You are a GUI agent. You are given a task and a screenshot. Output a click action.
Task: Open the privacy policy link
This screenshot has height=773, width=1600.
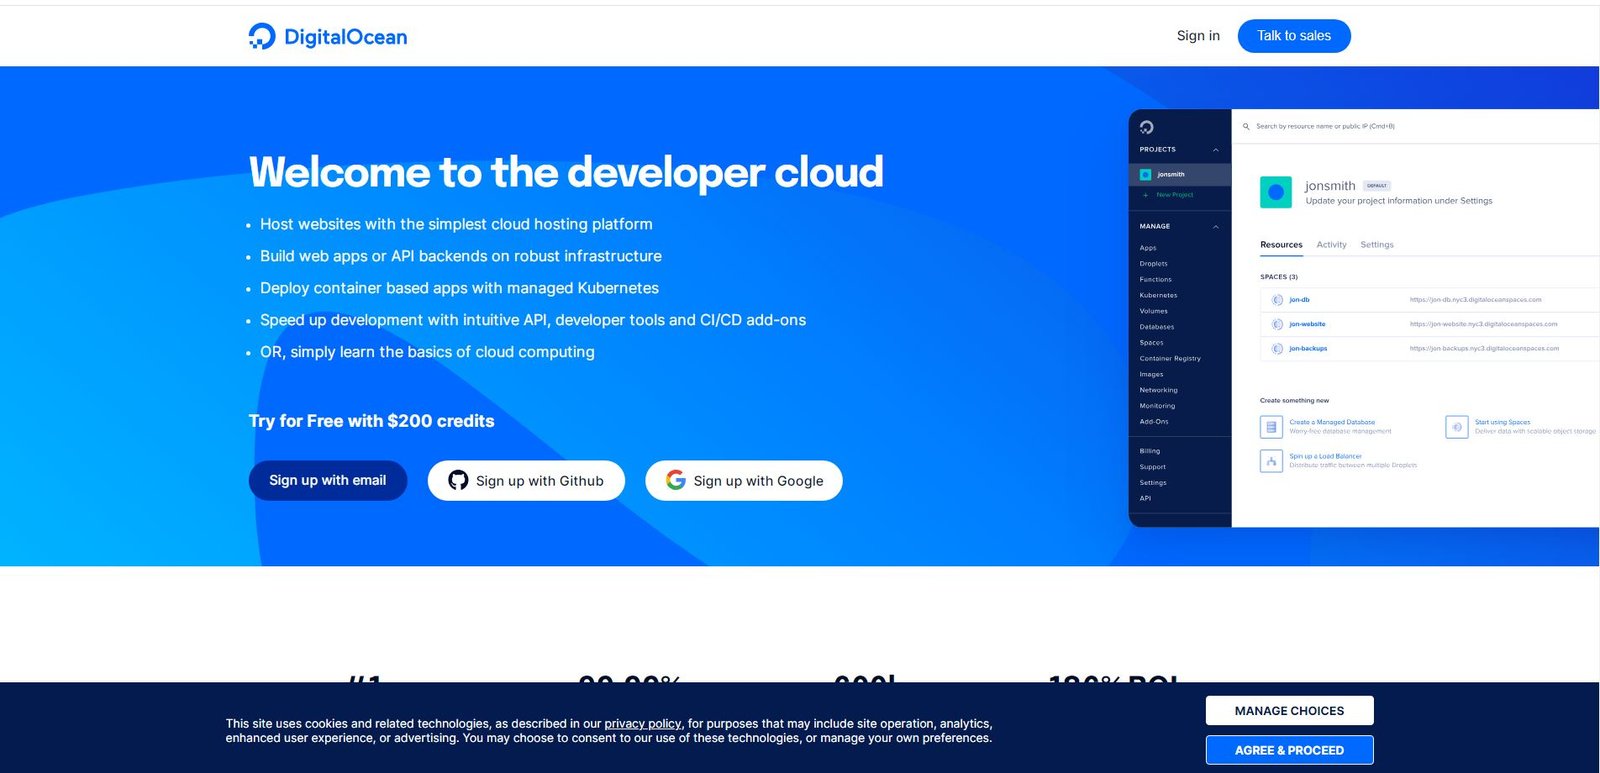(643, 724)
